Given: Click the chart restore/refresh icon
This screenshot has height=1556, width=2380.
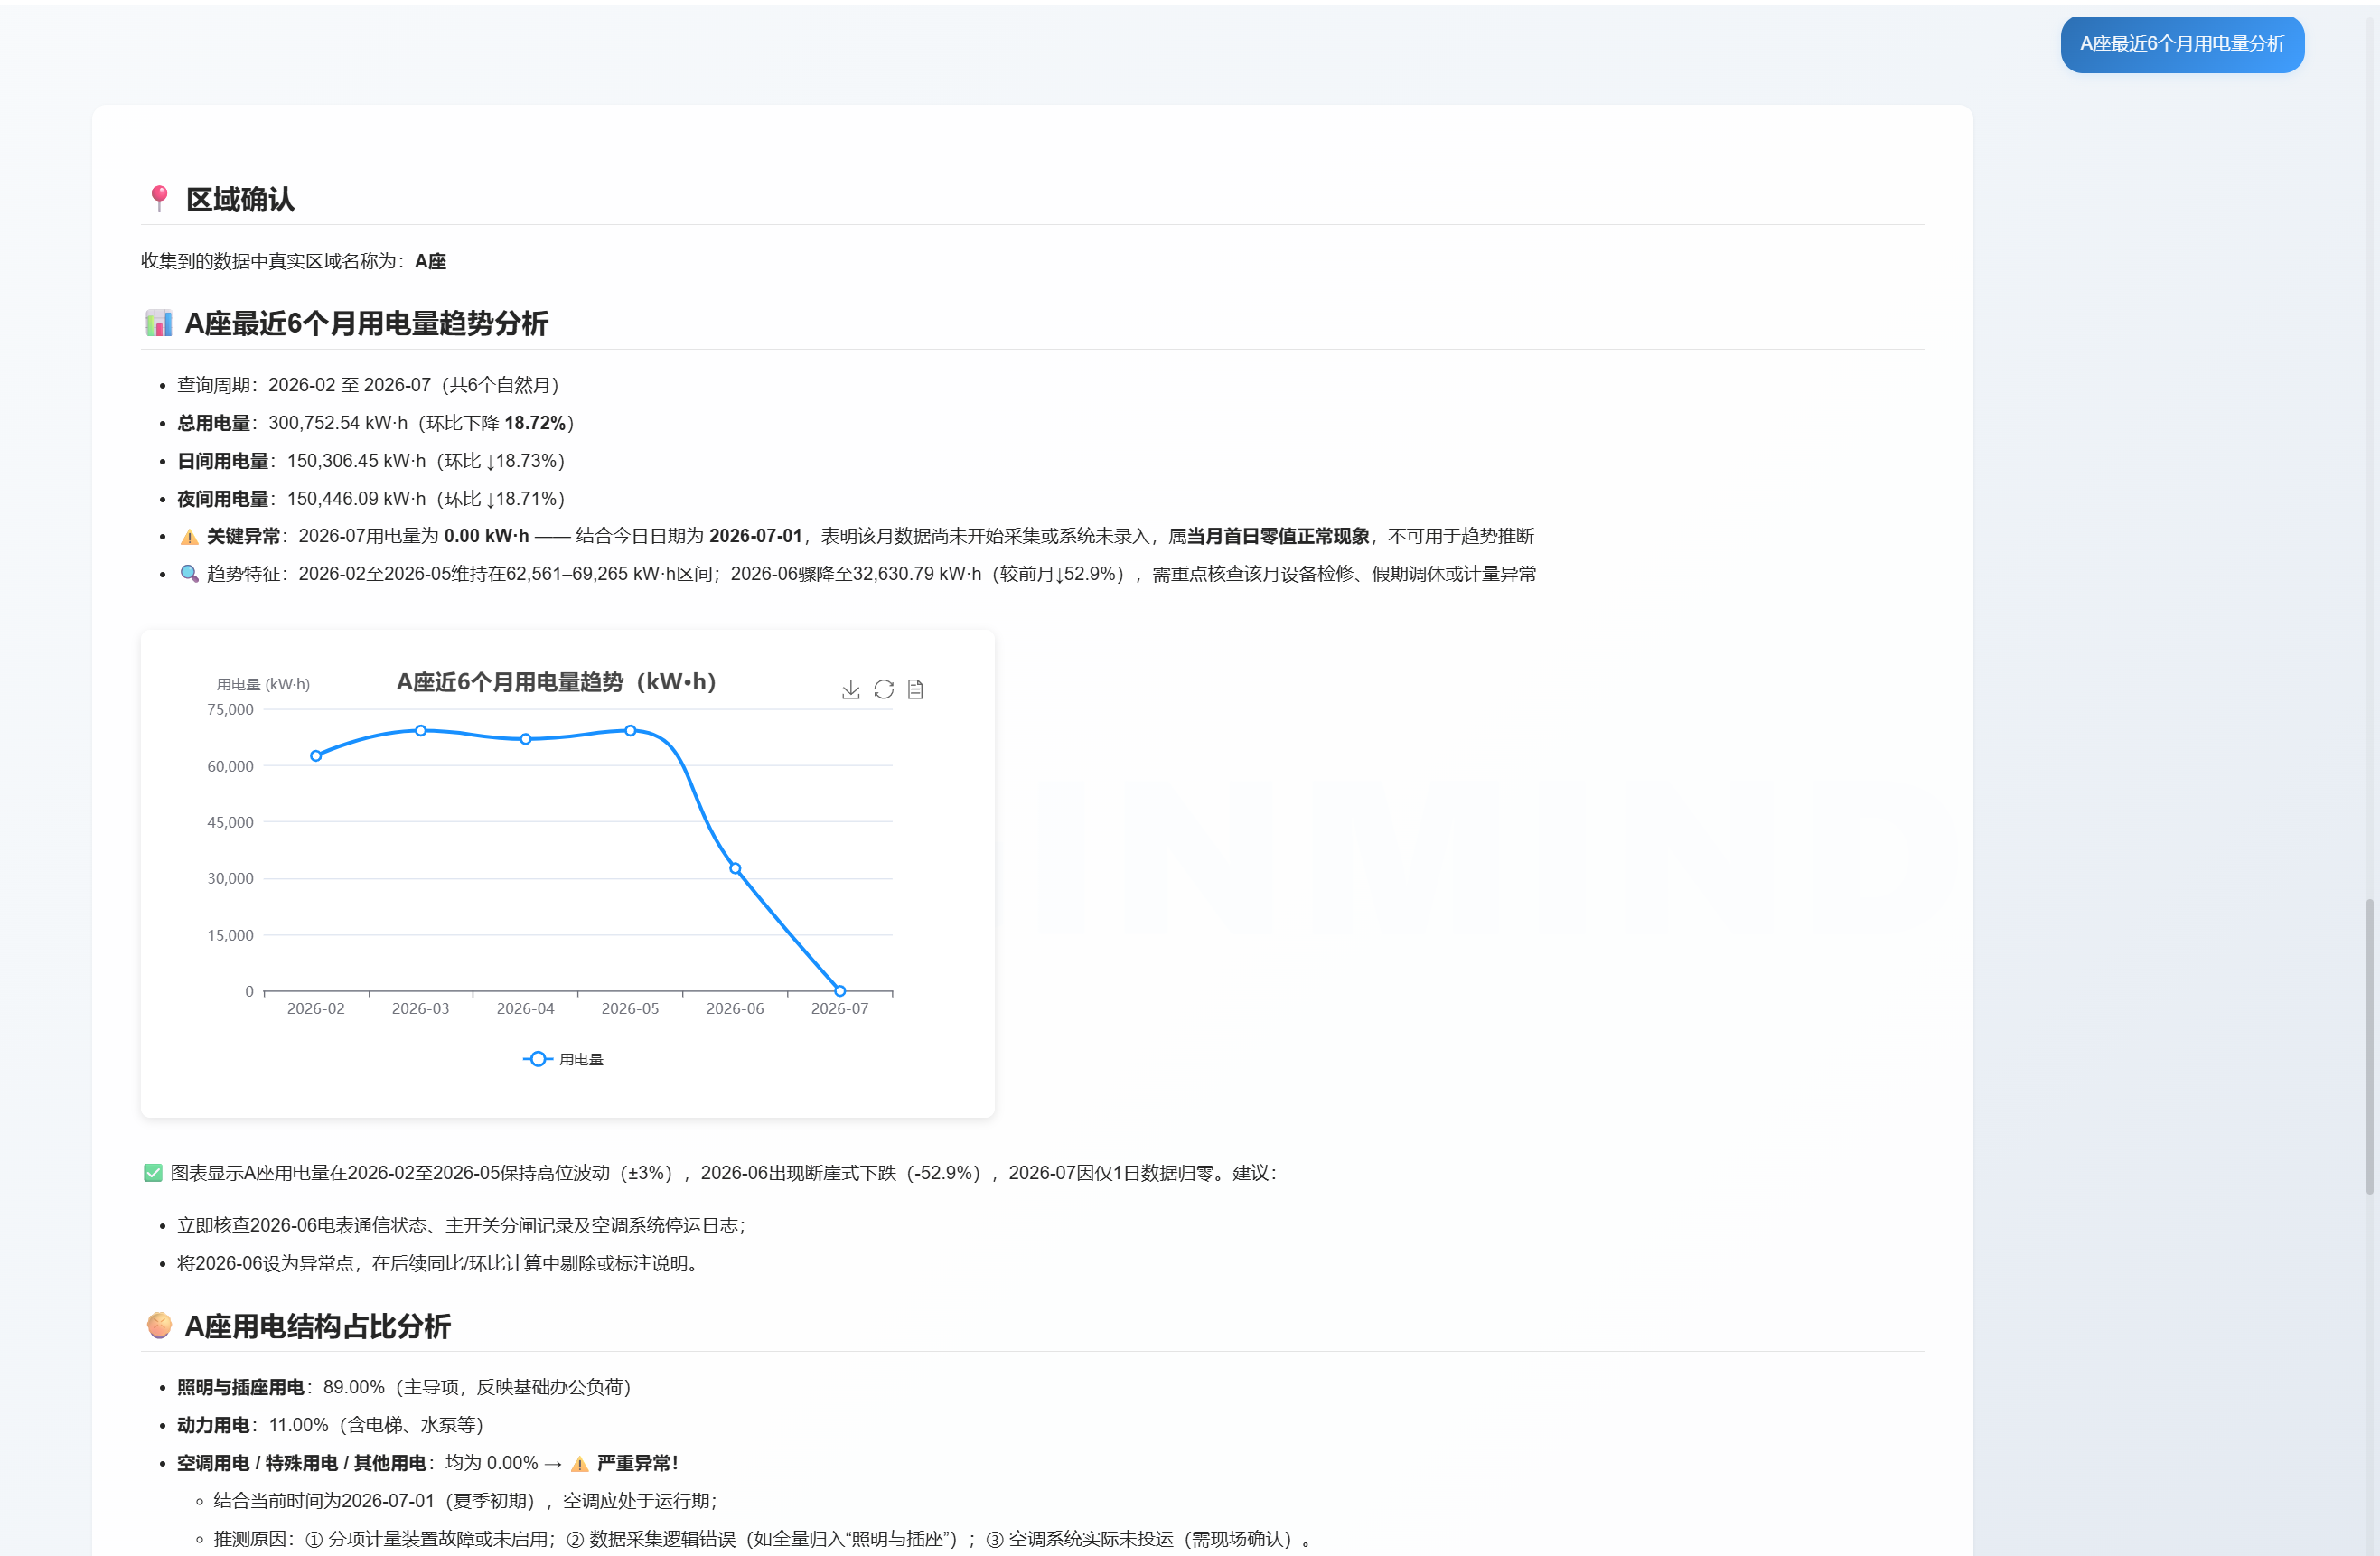Looking at the screenshot, I should [x=883, y=690].
